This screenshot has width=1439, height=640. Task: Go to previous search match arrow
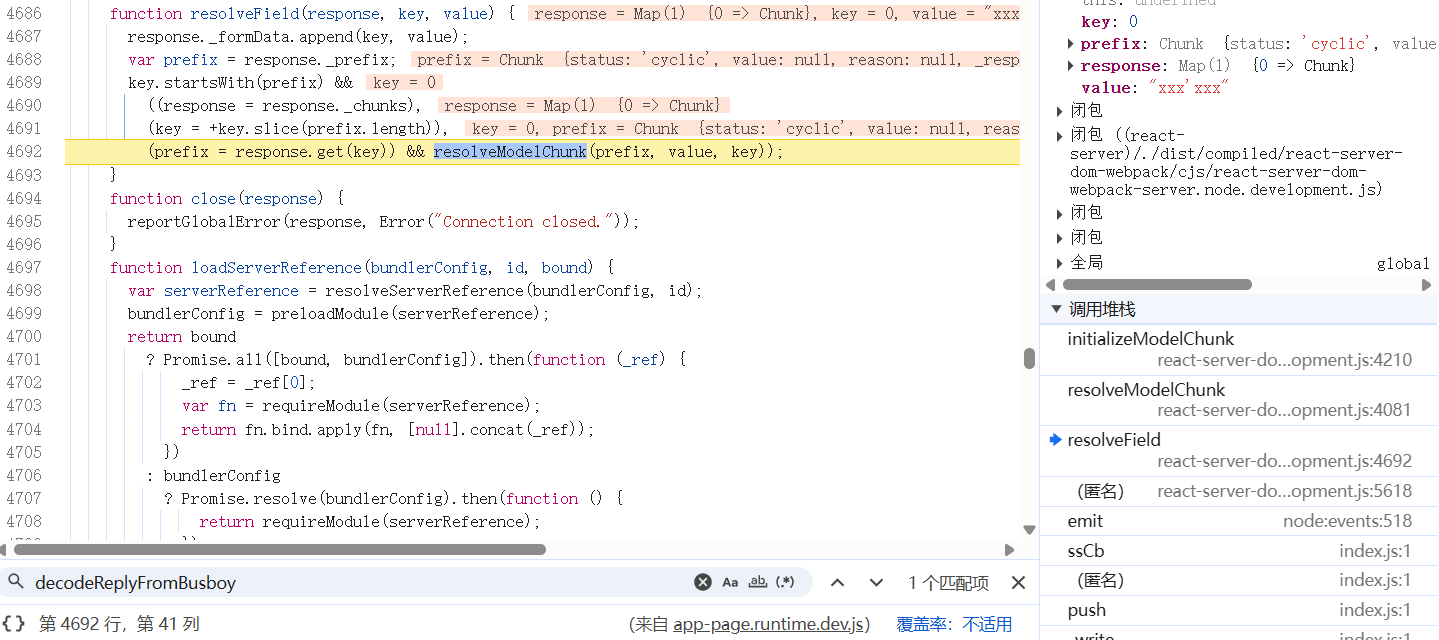click(x=838, y=582)
